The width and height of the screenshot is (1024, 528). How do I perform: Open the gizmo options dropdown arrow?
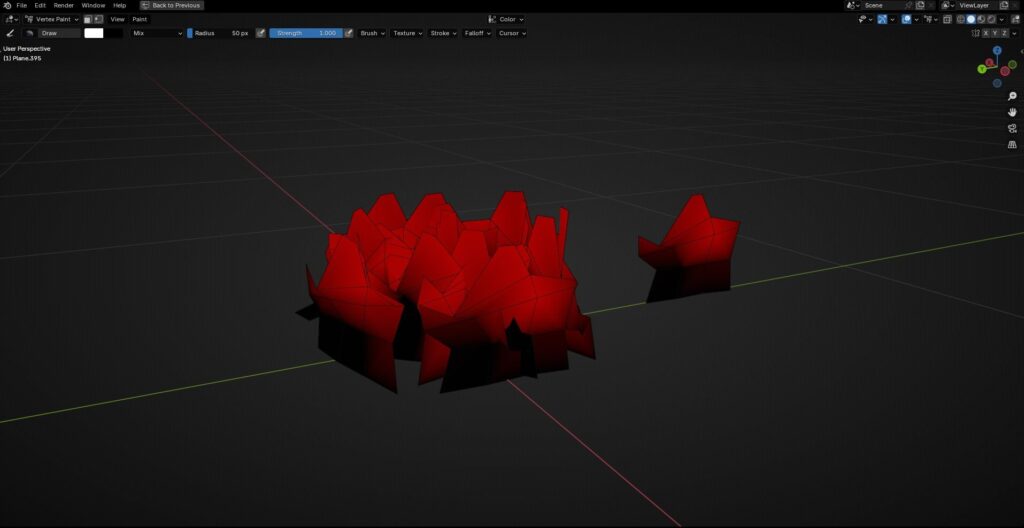click(892, 20)
